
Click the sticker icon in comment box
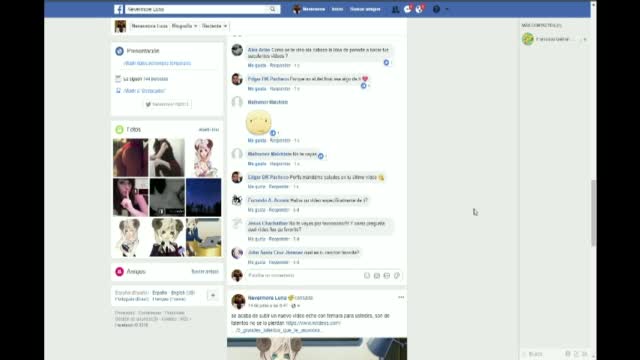click(397, 276)
